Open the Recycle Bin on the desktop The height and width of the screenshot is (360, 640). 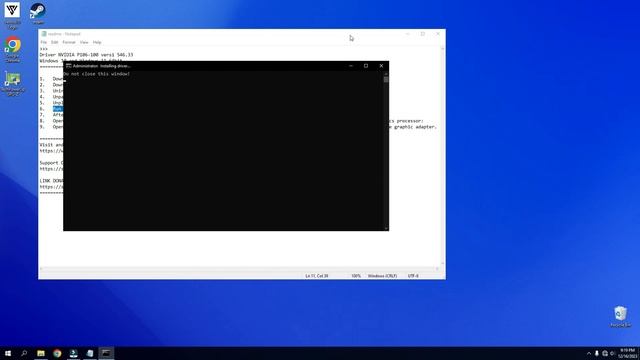pos(620,316)
